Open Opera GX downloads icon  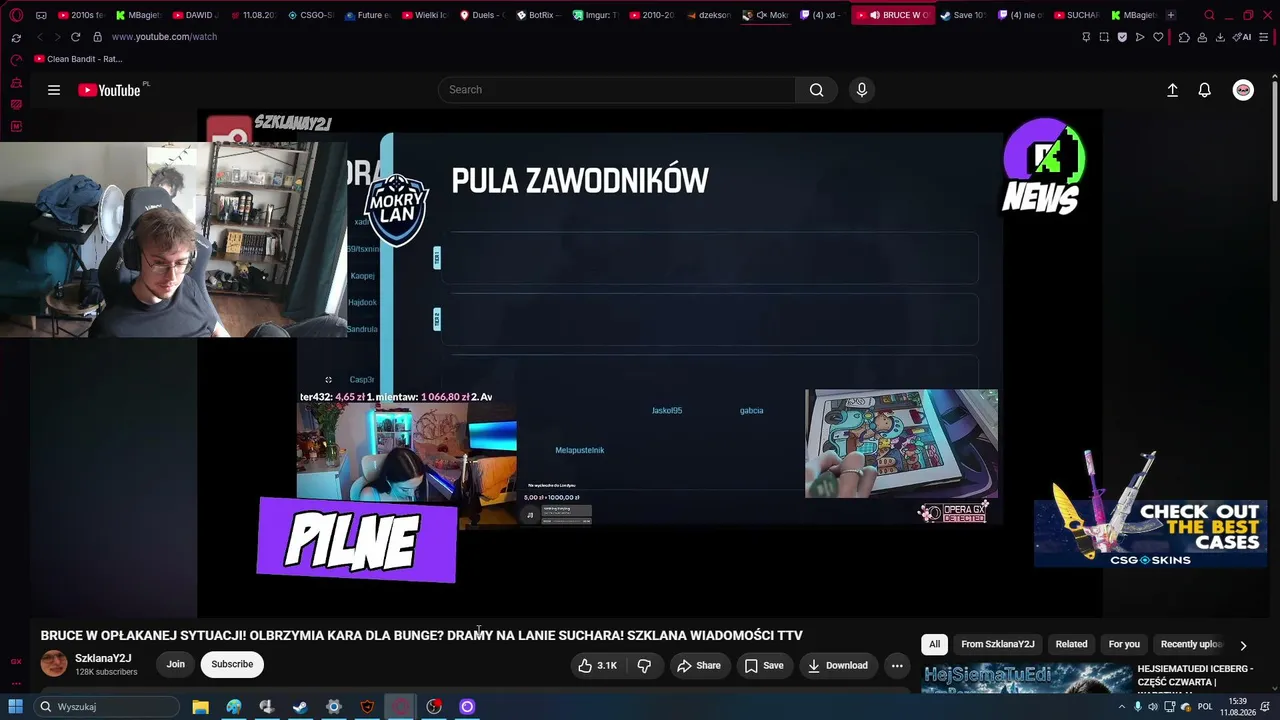click(1220, 37)
